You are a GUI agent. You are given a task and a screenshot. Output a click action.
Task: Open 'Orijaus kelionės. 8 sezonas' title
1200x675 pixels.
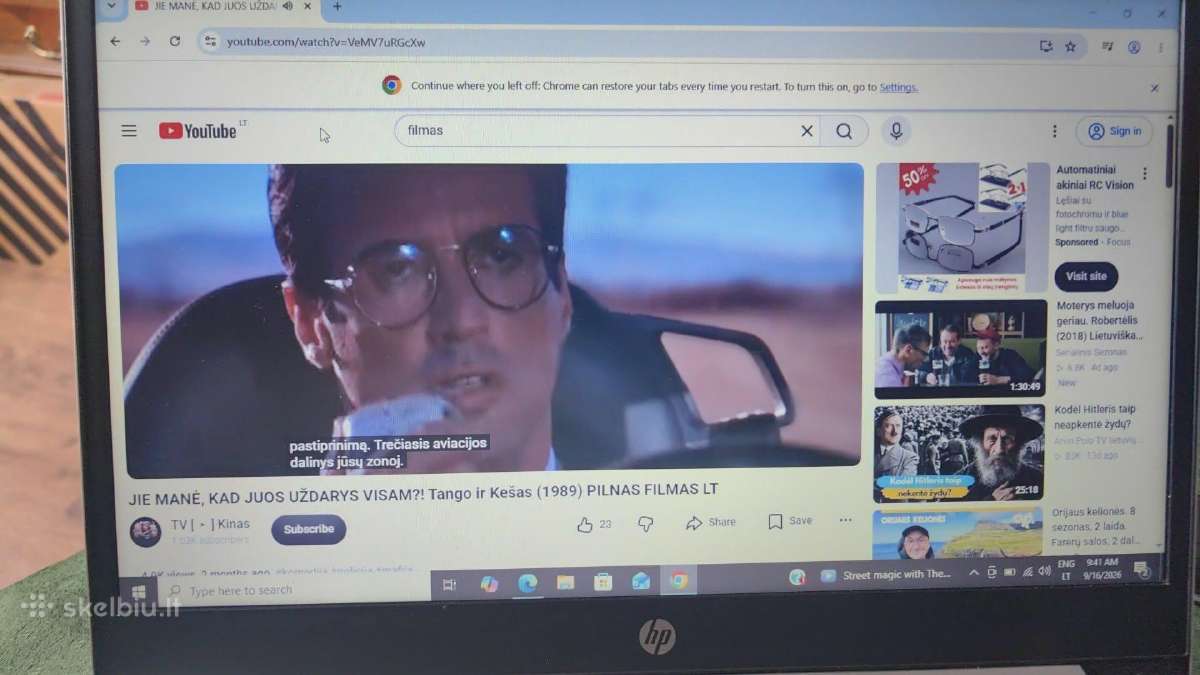pyautogui.click(x=1094, y=526)
